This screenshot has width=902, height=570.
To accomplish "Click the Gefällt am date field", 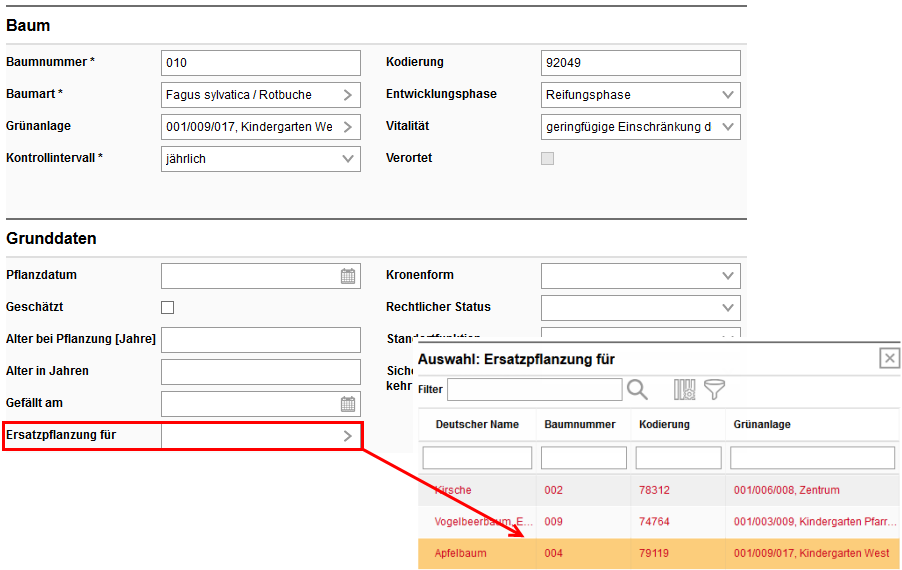I will point(261,404).
